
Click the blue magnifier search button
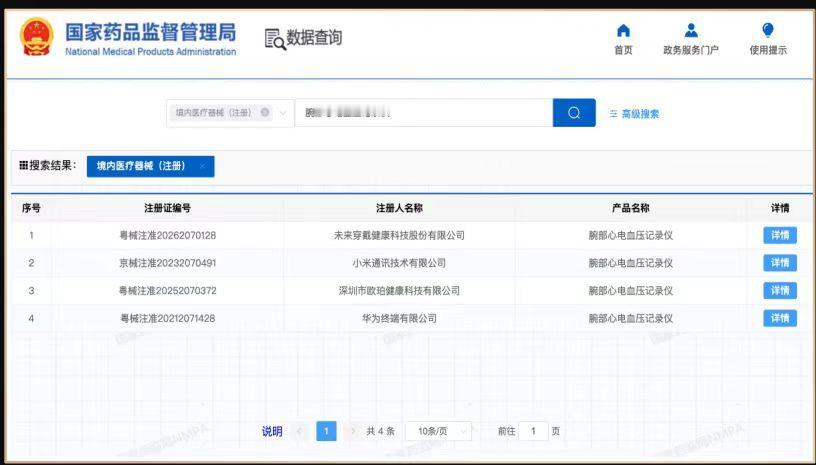[574, 113]
